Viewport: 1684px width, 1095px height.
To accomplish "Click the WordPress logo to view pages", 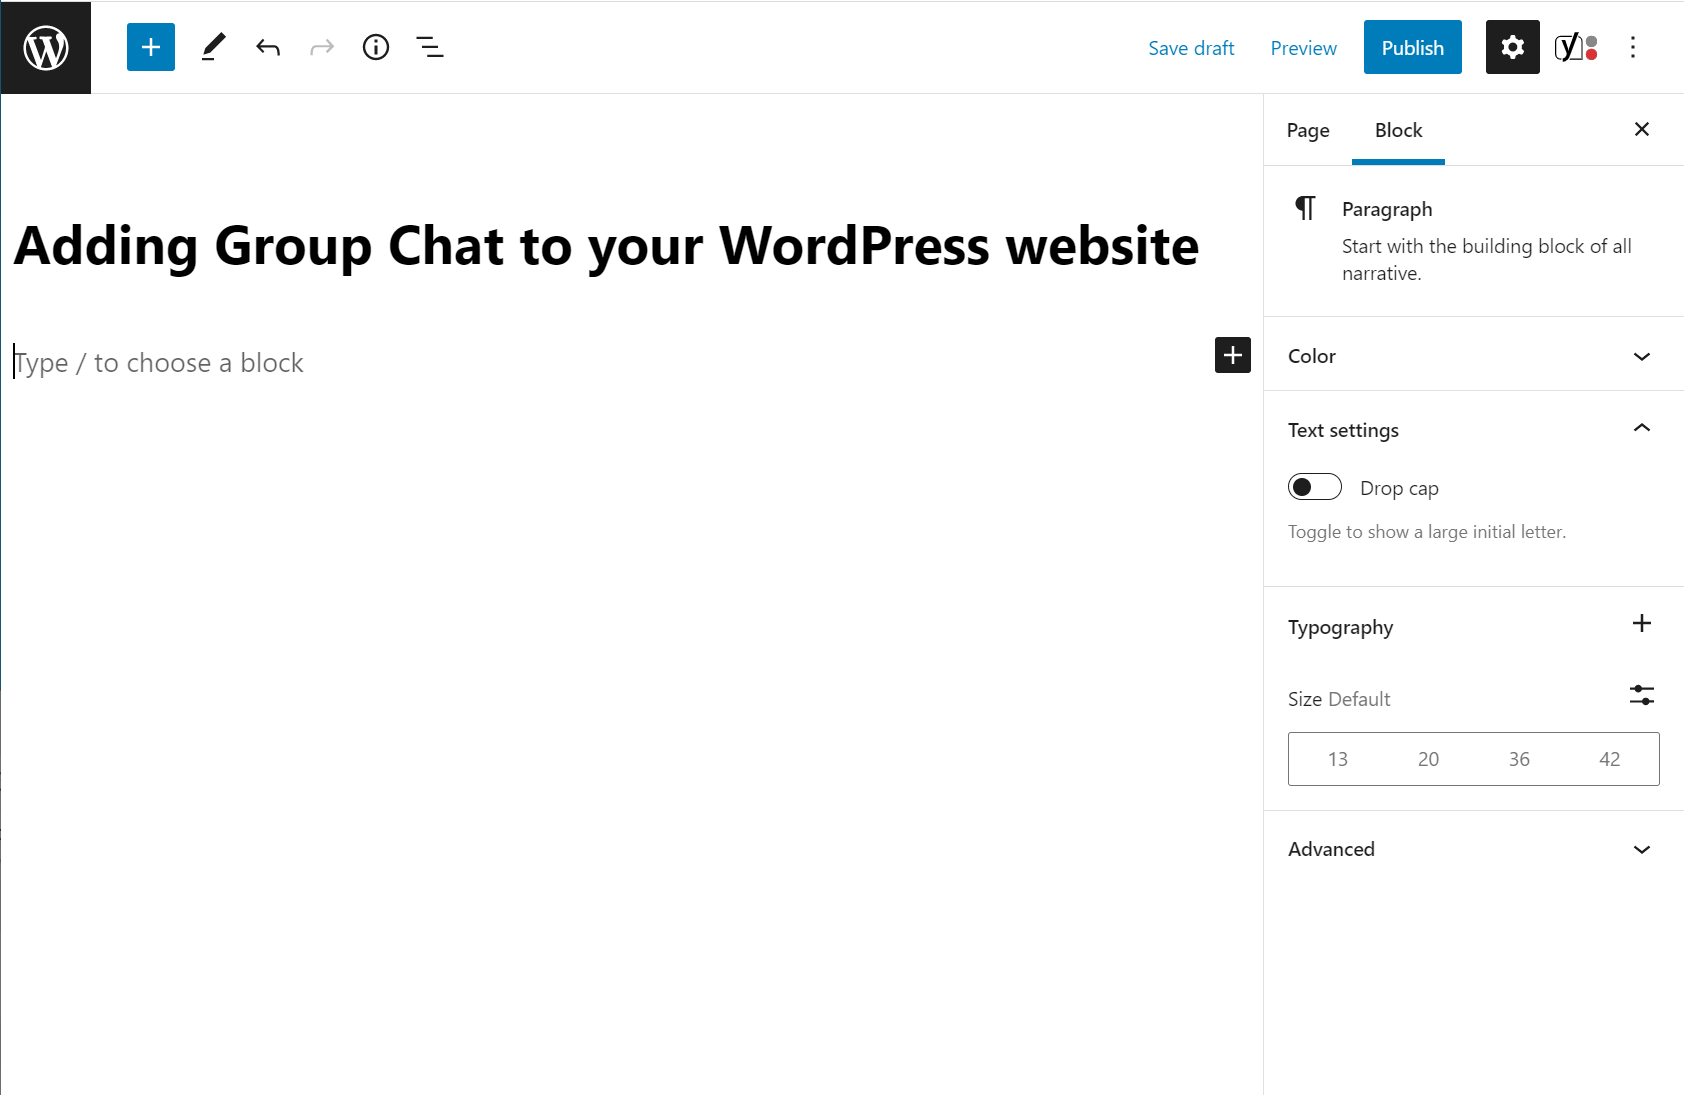I will (x=46, y=47).
